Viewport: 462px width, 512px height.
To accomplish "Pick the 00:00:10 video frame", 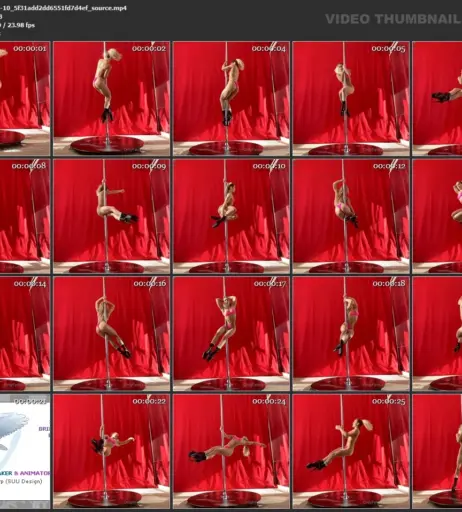I will (x=231, y=216).
